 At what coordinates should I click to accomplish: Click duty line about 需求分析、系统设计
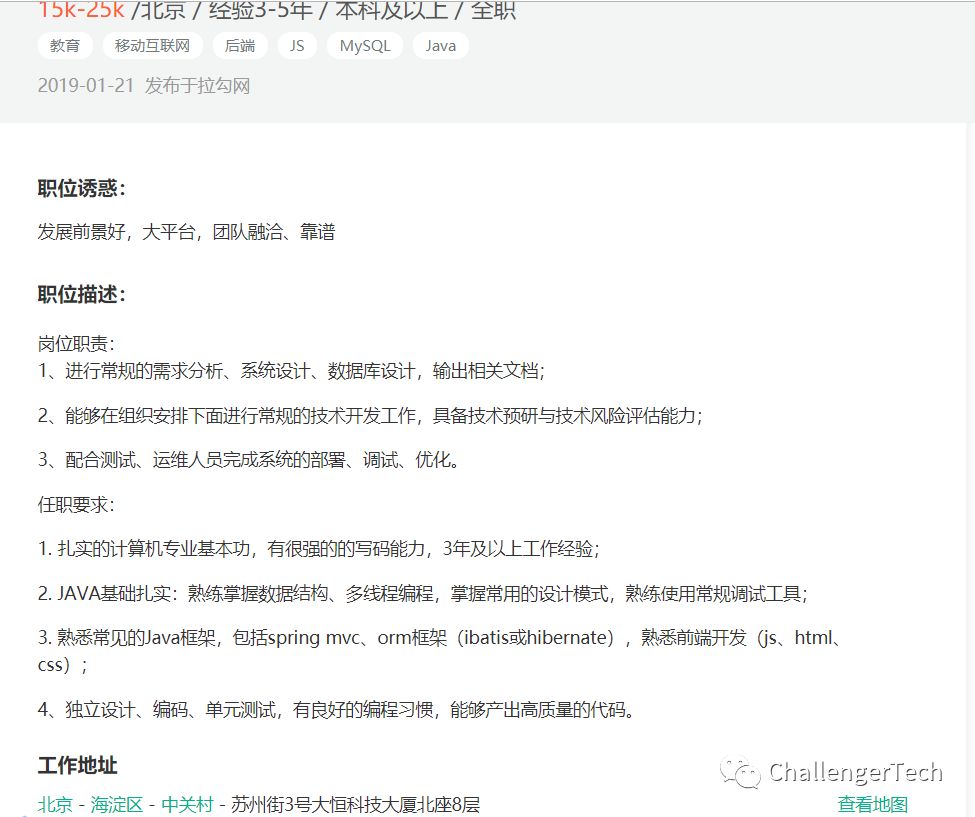pyautogui.click(x=291, y=371)
